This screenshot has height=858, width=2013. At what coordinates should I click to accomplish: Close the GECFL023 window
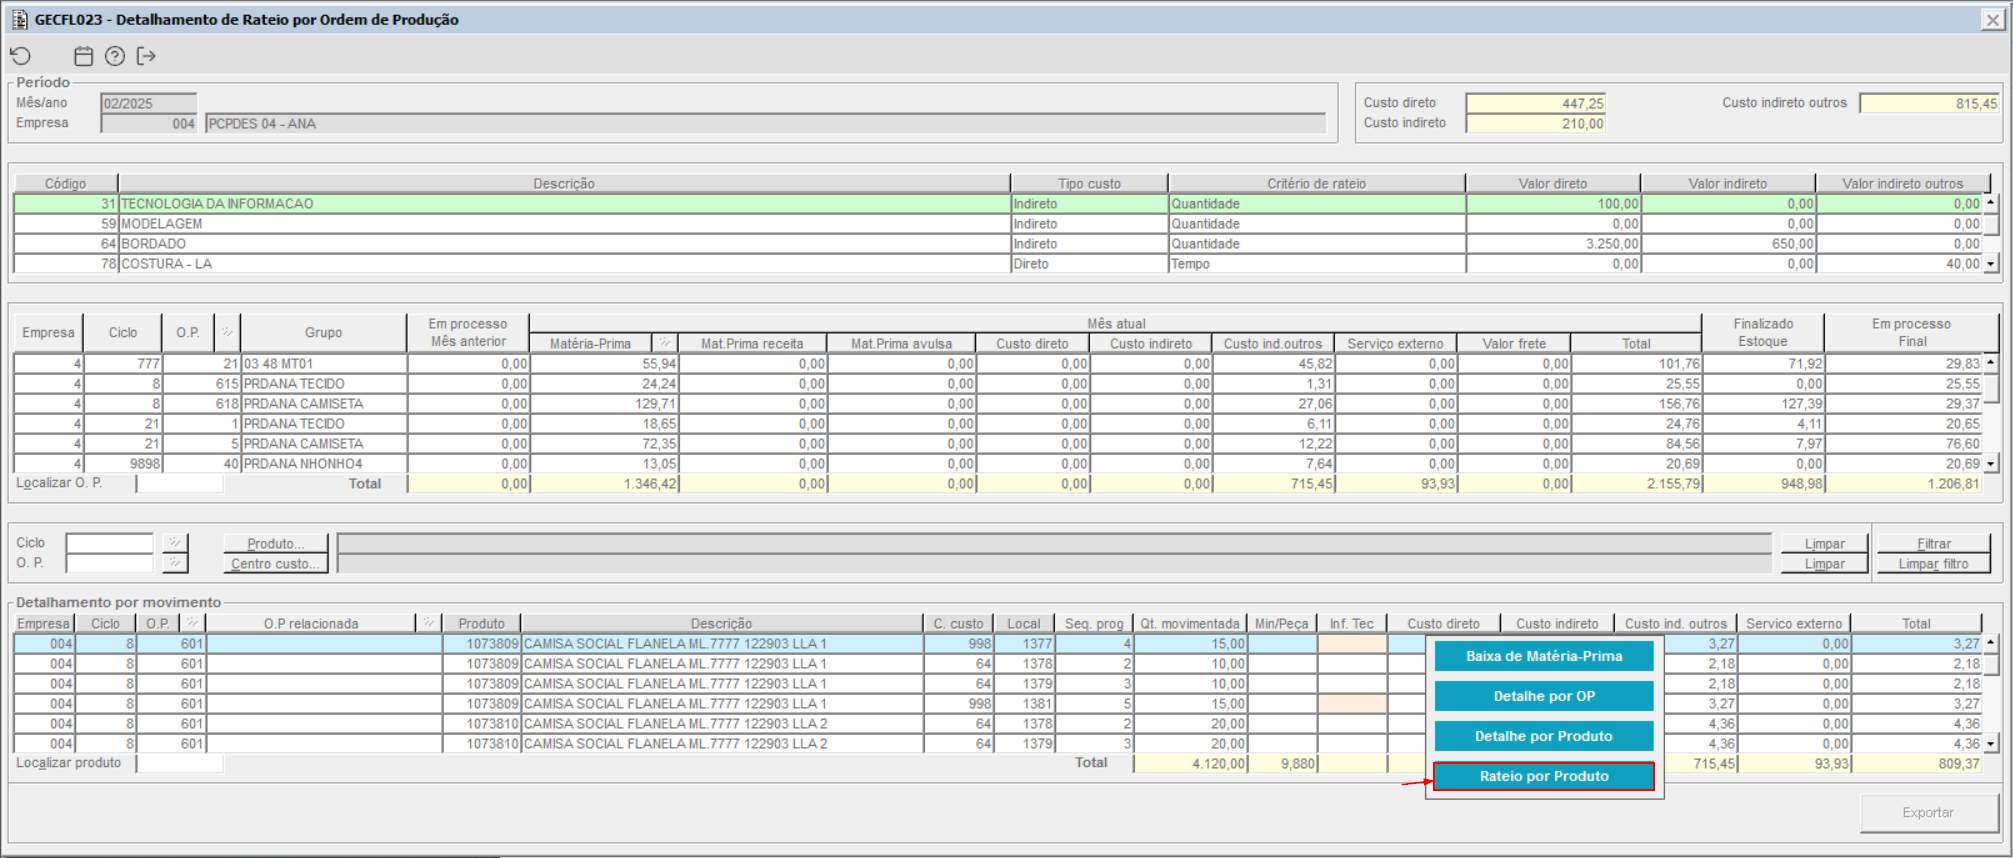[1992, 19]
